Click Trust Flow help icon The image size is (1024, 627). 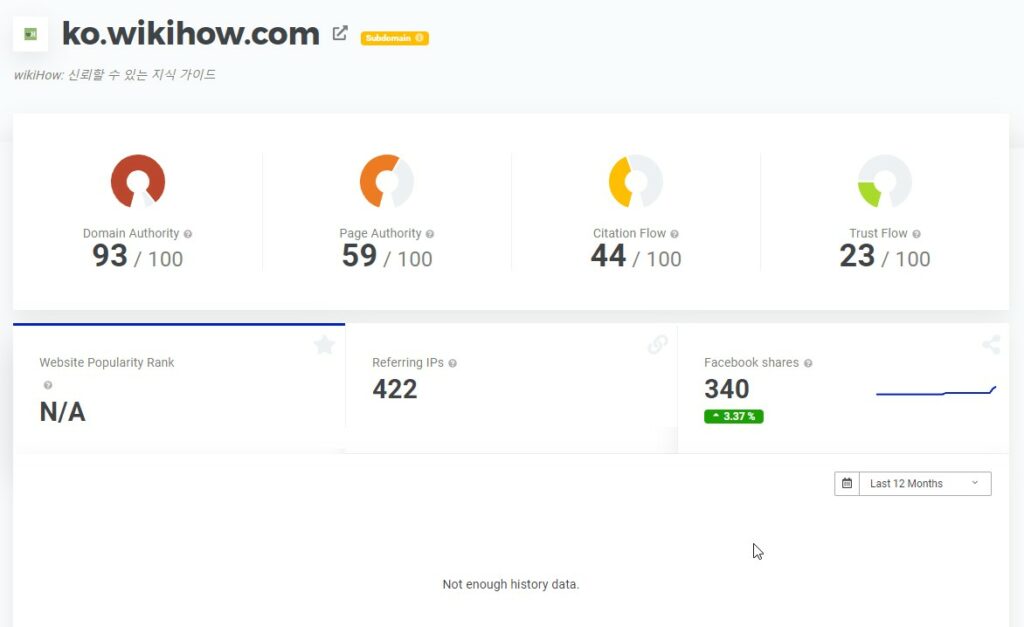tap(916, 234)
